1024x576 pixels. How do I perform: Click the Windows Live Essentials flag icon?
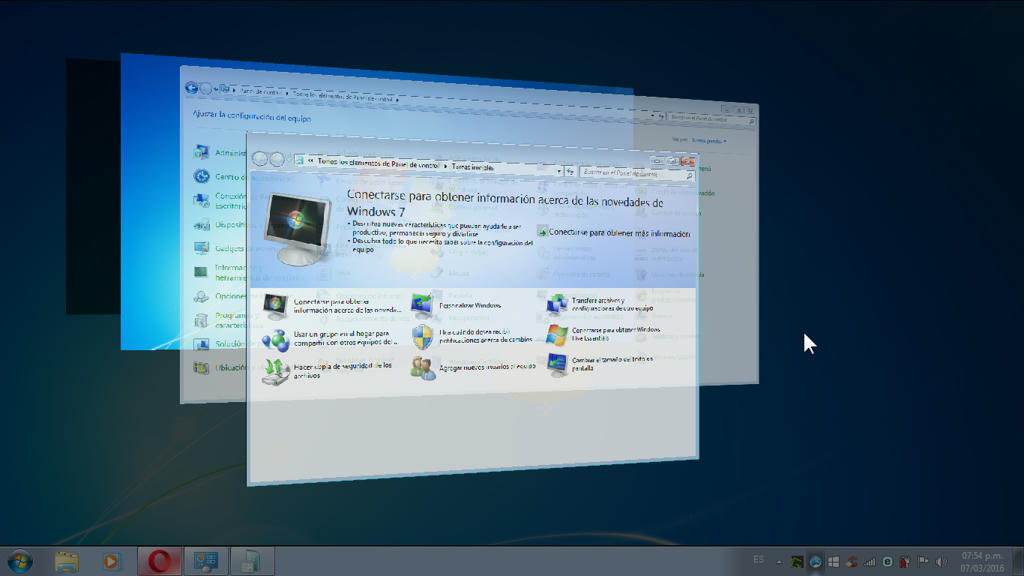[556, 334]
